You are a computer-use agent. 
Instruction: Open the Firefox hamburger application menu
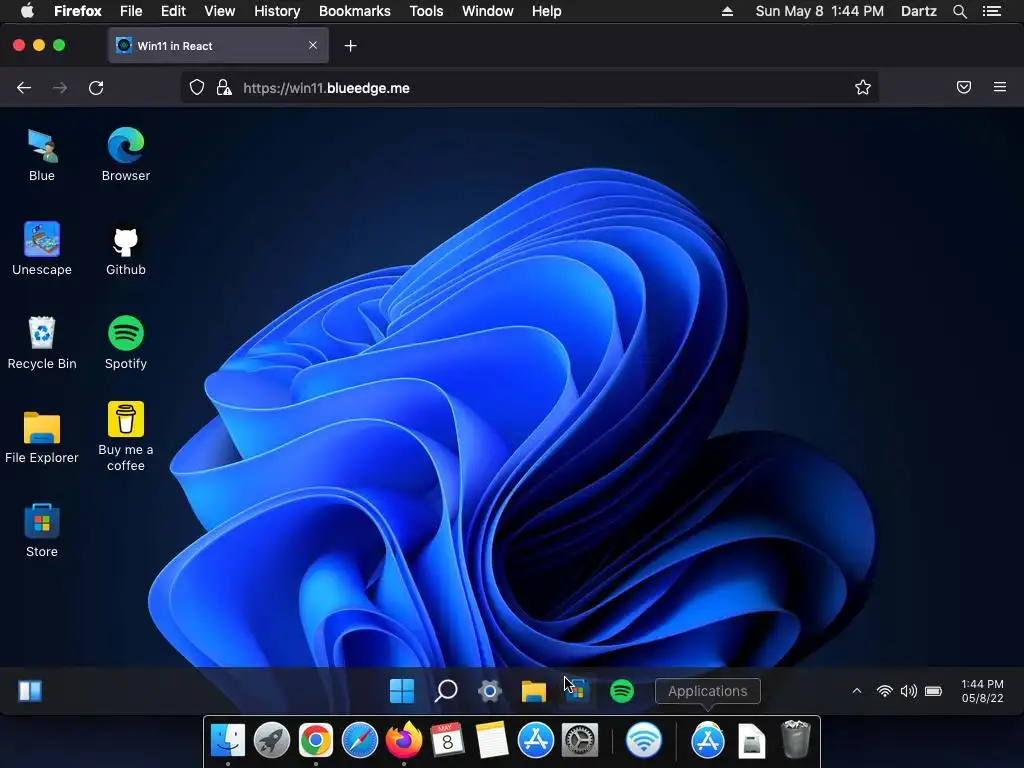click(x=1000, y=88)
